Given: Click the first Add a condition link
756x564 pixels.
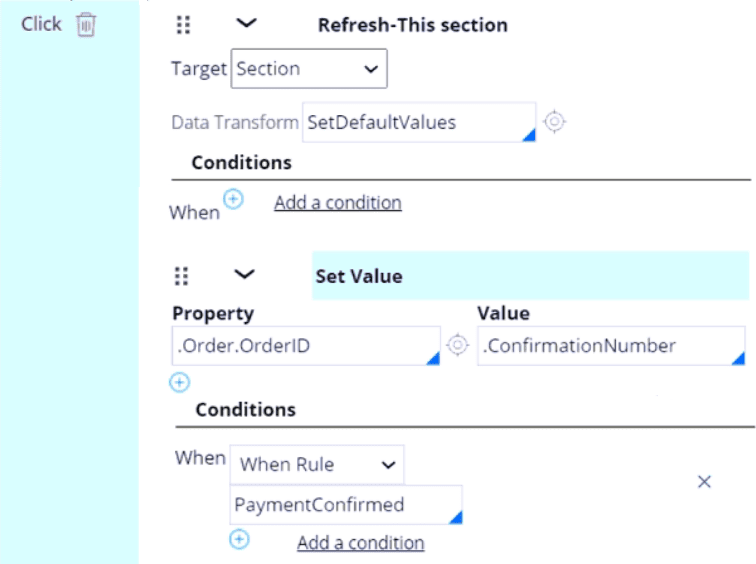Looking at the screenshot, I should point(337,202).
